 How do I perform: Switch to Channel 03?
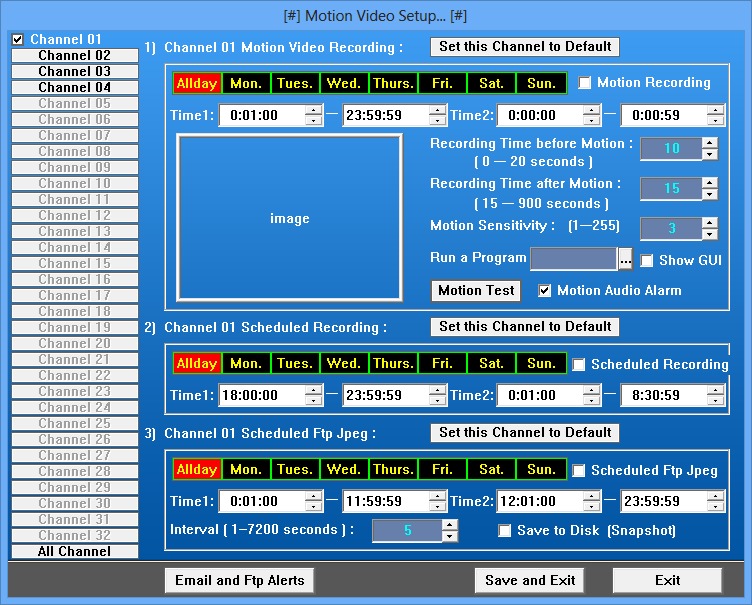[x=75, y=71]
